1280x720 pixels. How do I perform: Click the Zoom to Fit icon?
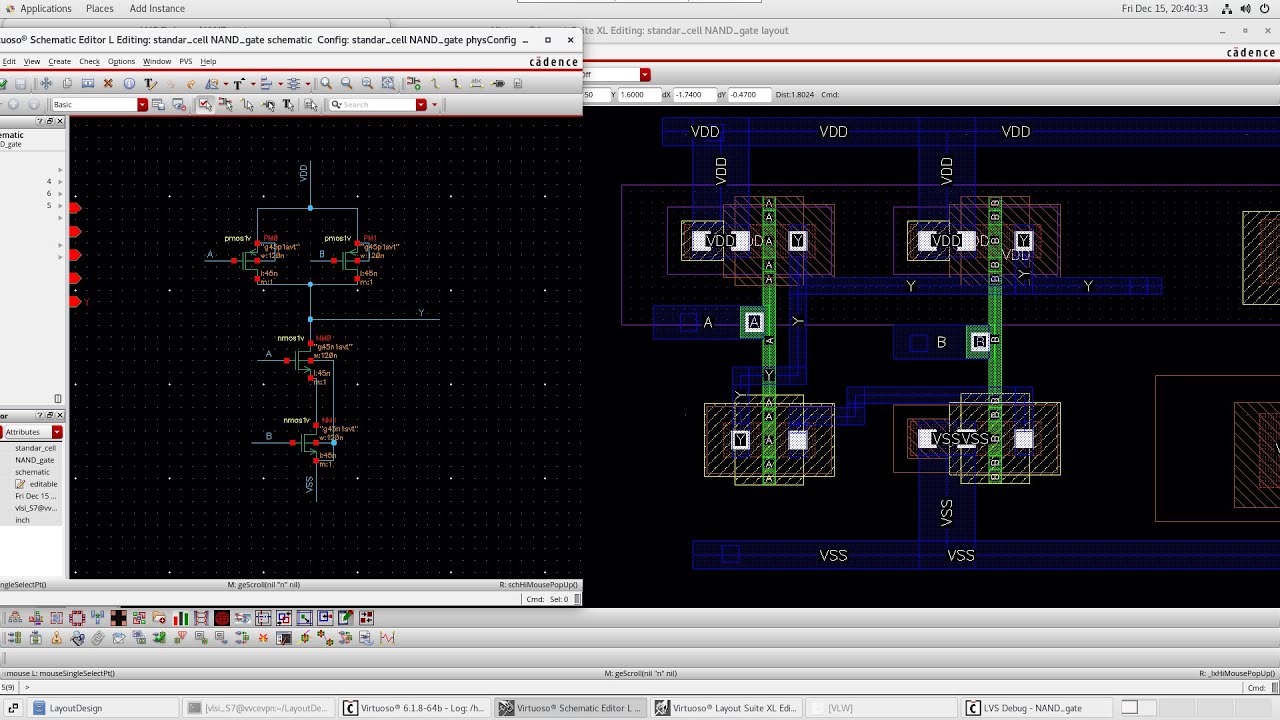[x=367, y=83]
